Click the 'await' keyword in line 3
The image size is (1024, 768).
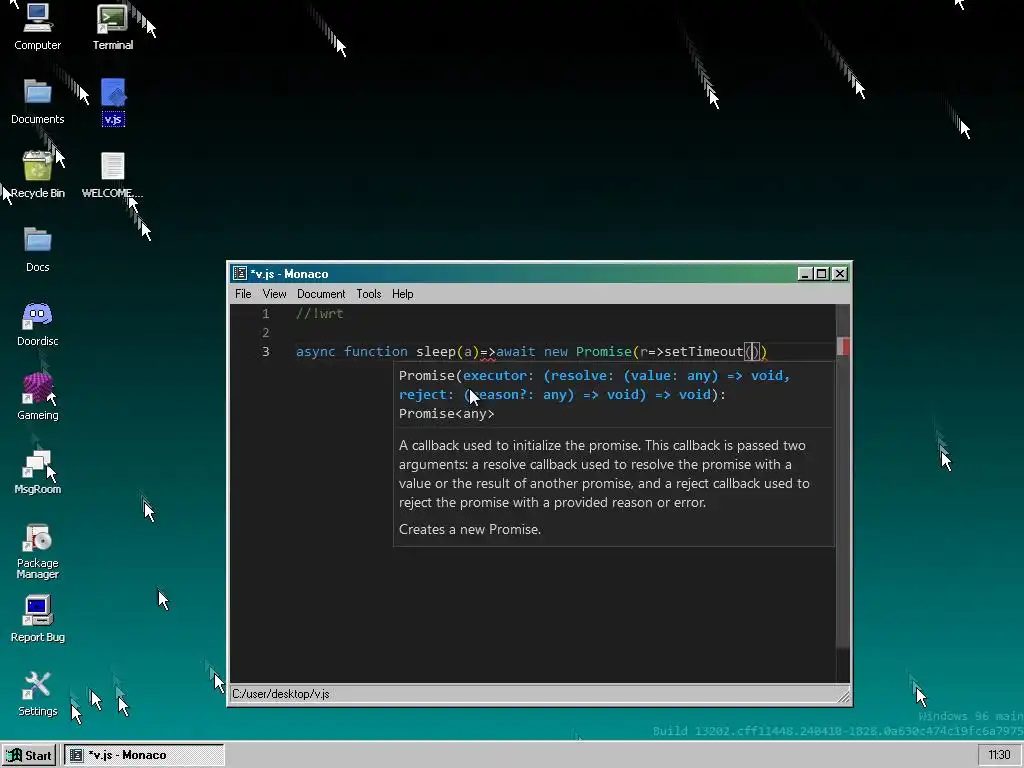pyautogui.click(x=515, y=352)
